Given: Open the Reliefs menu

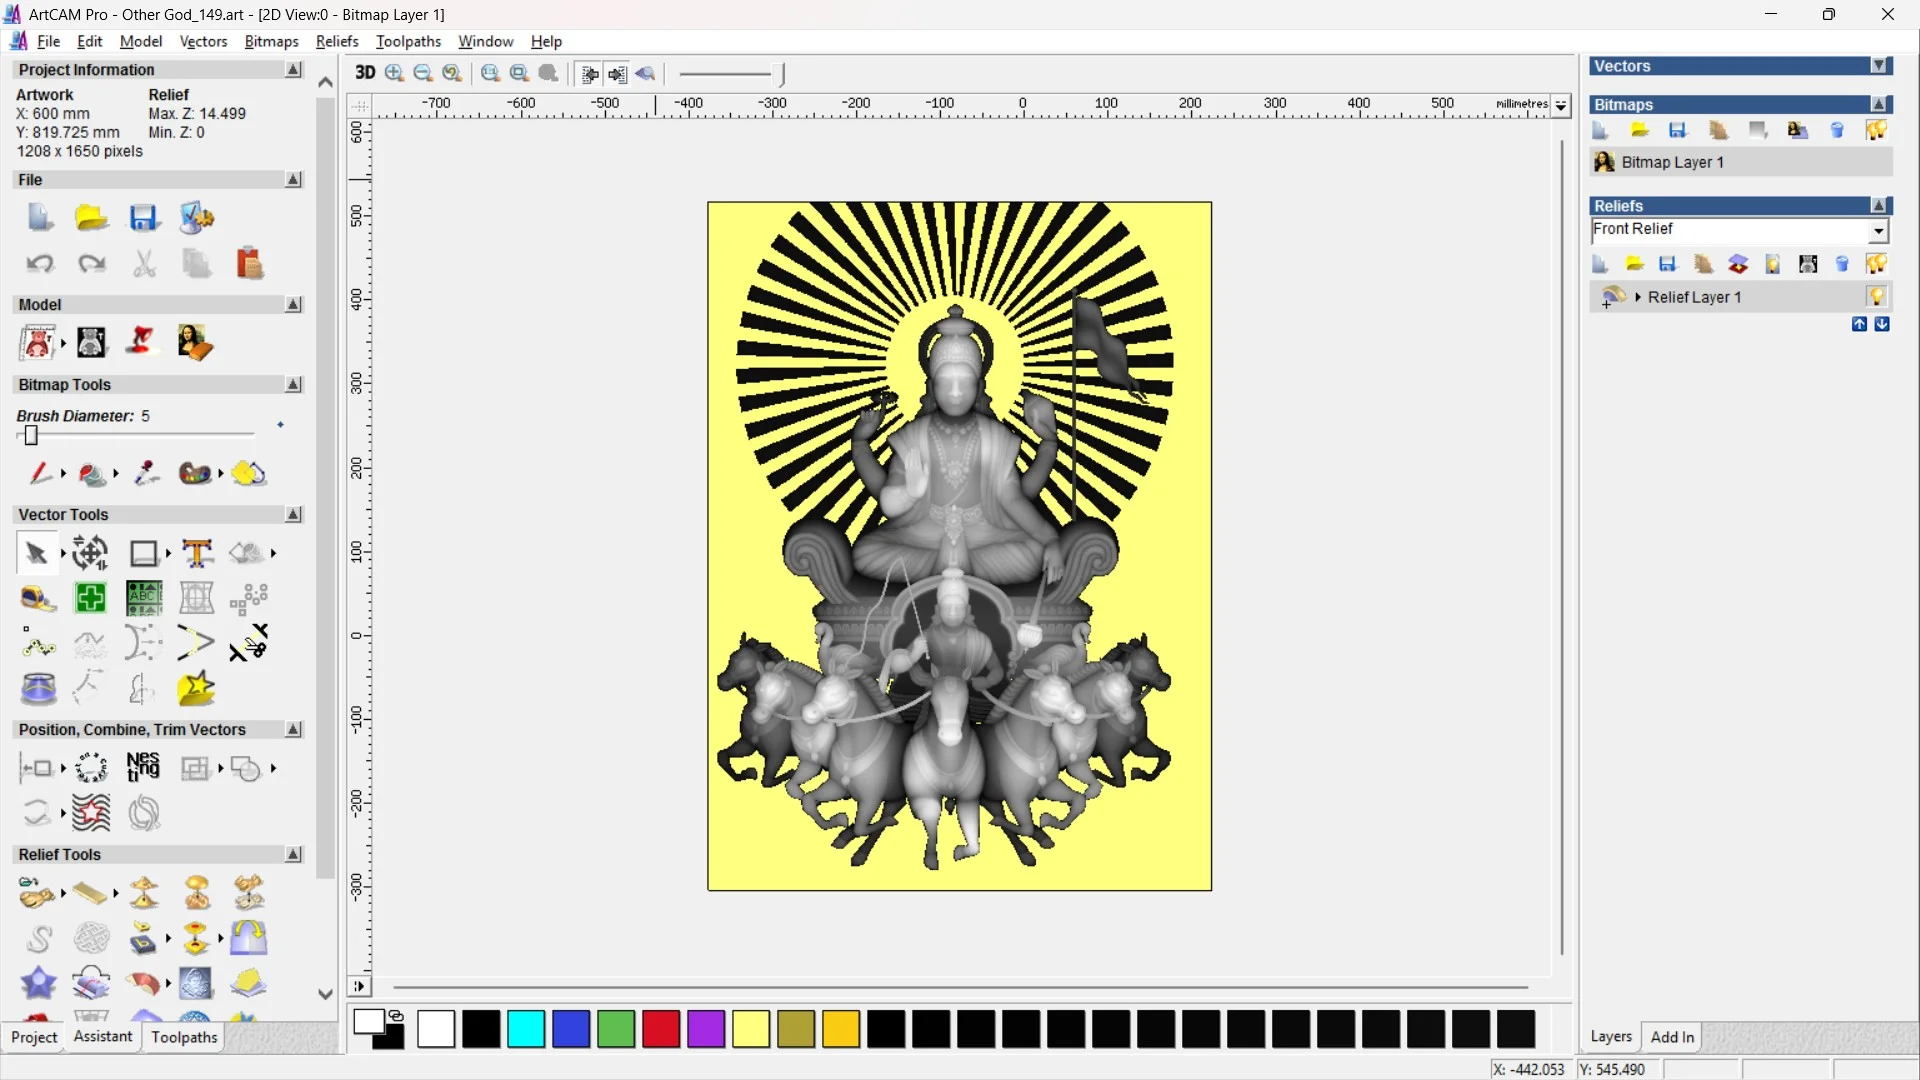Looking at the screenshot, I should [x=337, y=41].
